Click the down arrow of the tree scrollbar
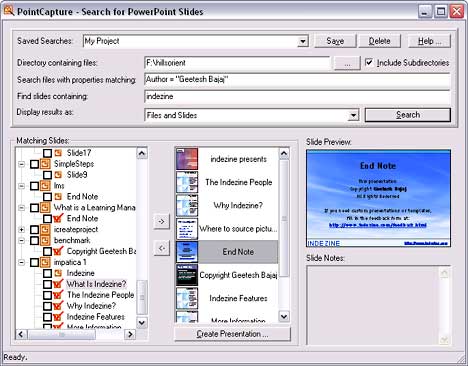The image size is (468, 366). pos(142,322)
